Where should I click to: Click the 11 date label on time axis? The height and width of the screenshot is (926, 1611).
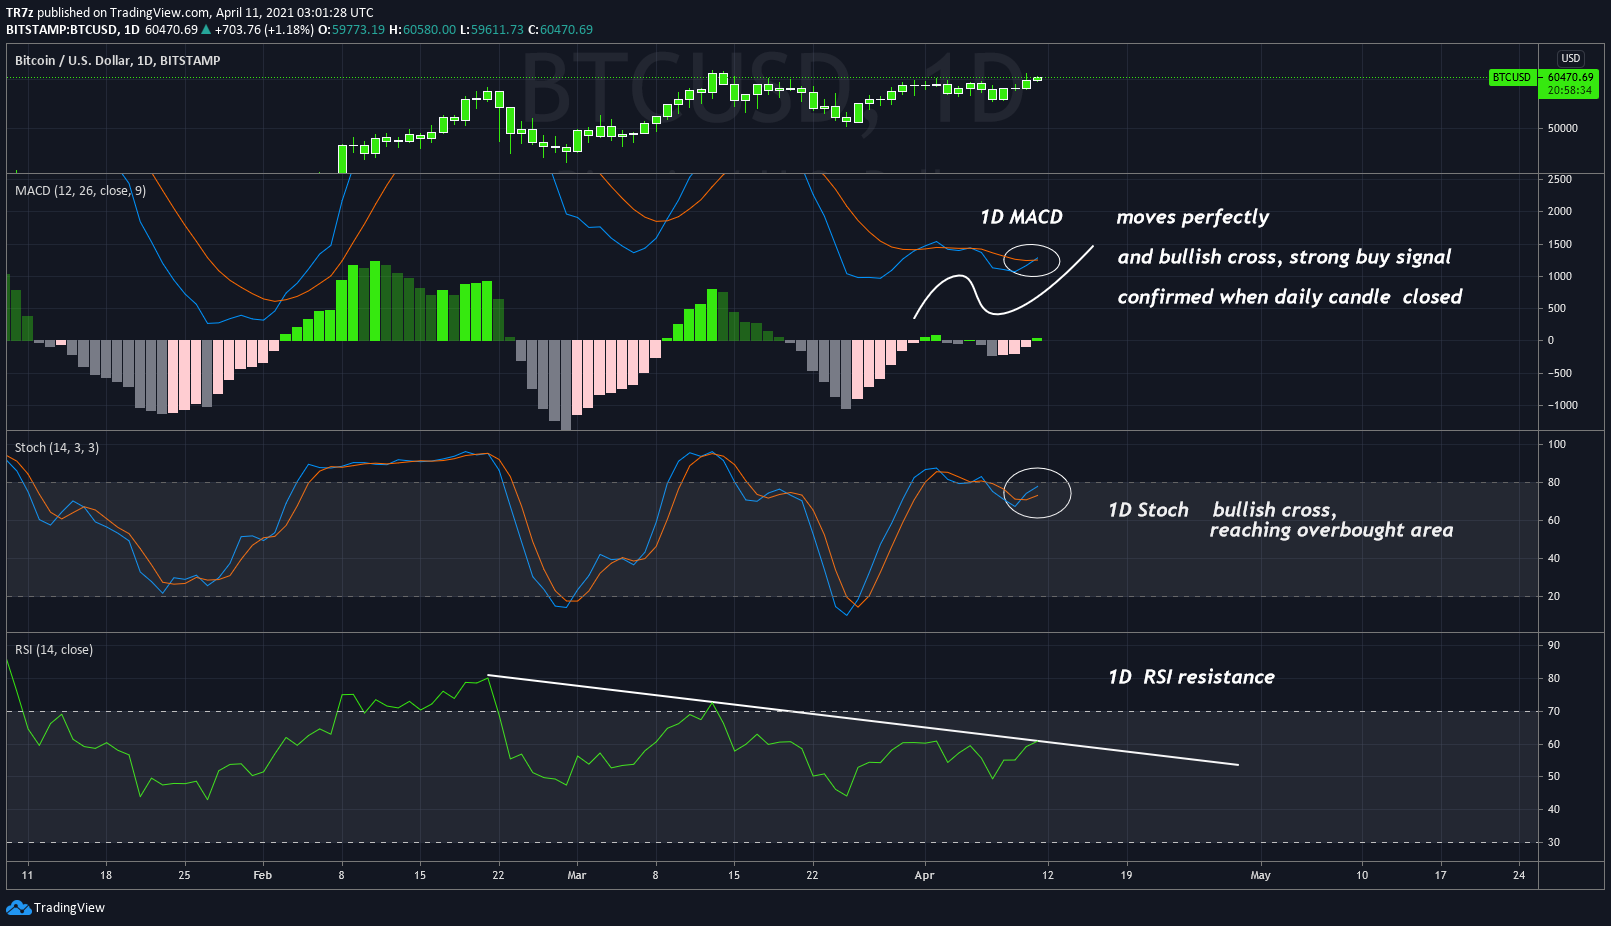[x=27, y=875]
